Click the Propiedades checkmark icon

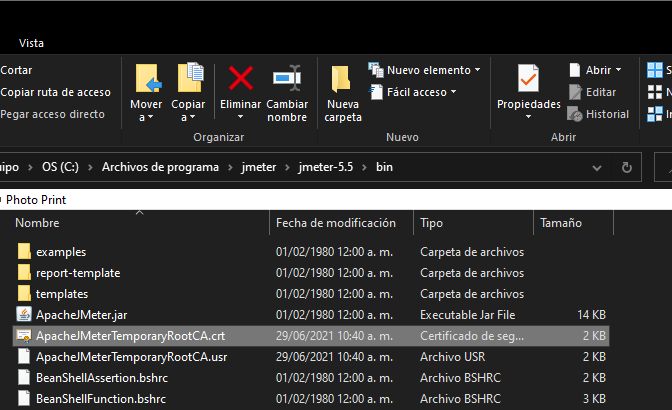point(528,78)
